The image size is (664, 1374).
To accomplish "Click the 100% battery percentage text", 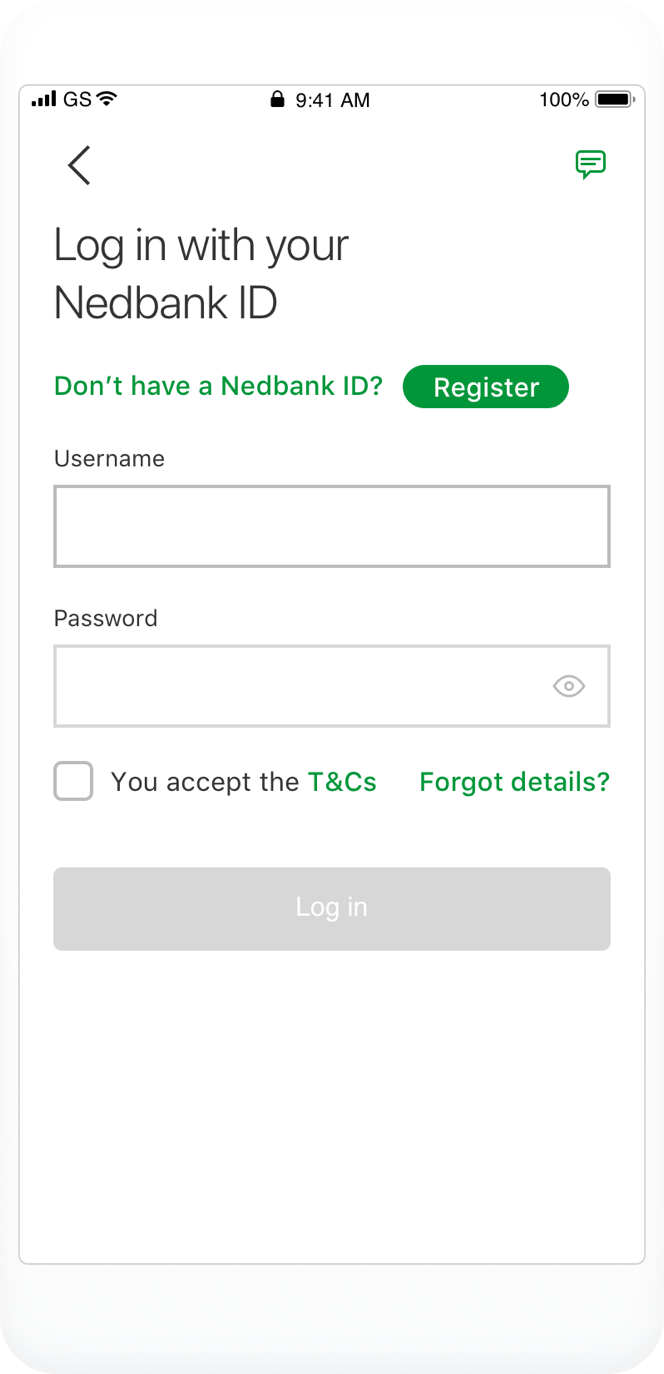I will pyautogui.click(x=564, y=99).
